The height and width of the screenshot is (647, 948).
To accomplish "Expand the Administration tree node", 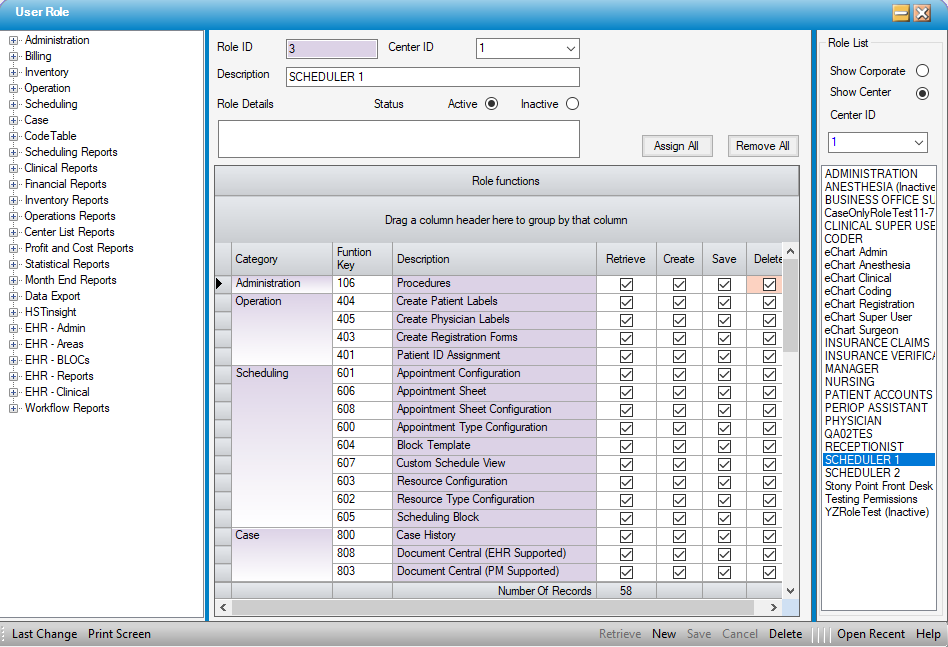I will point(14,41).
